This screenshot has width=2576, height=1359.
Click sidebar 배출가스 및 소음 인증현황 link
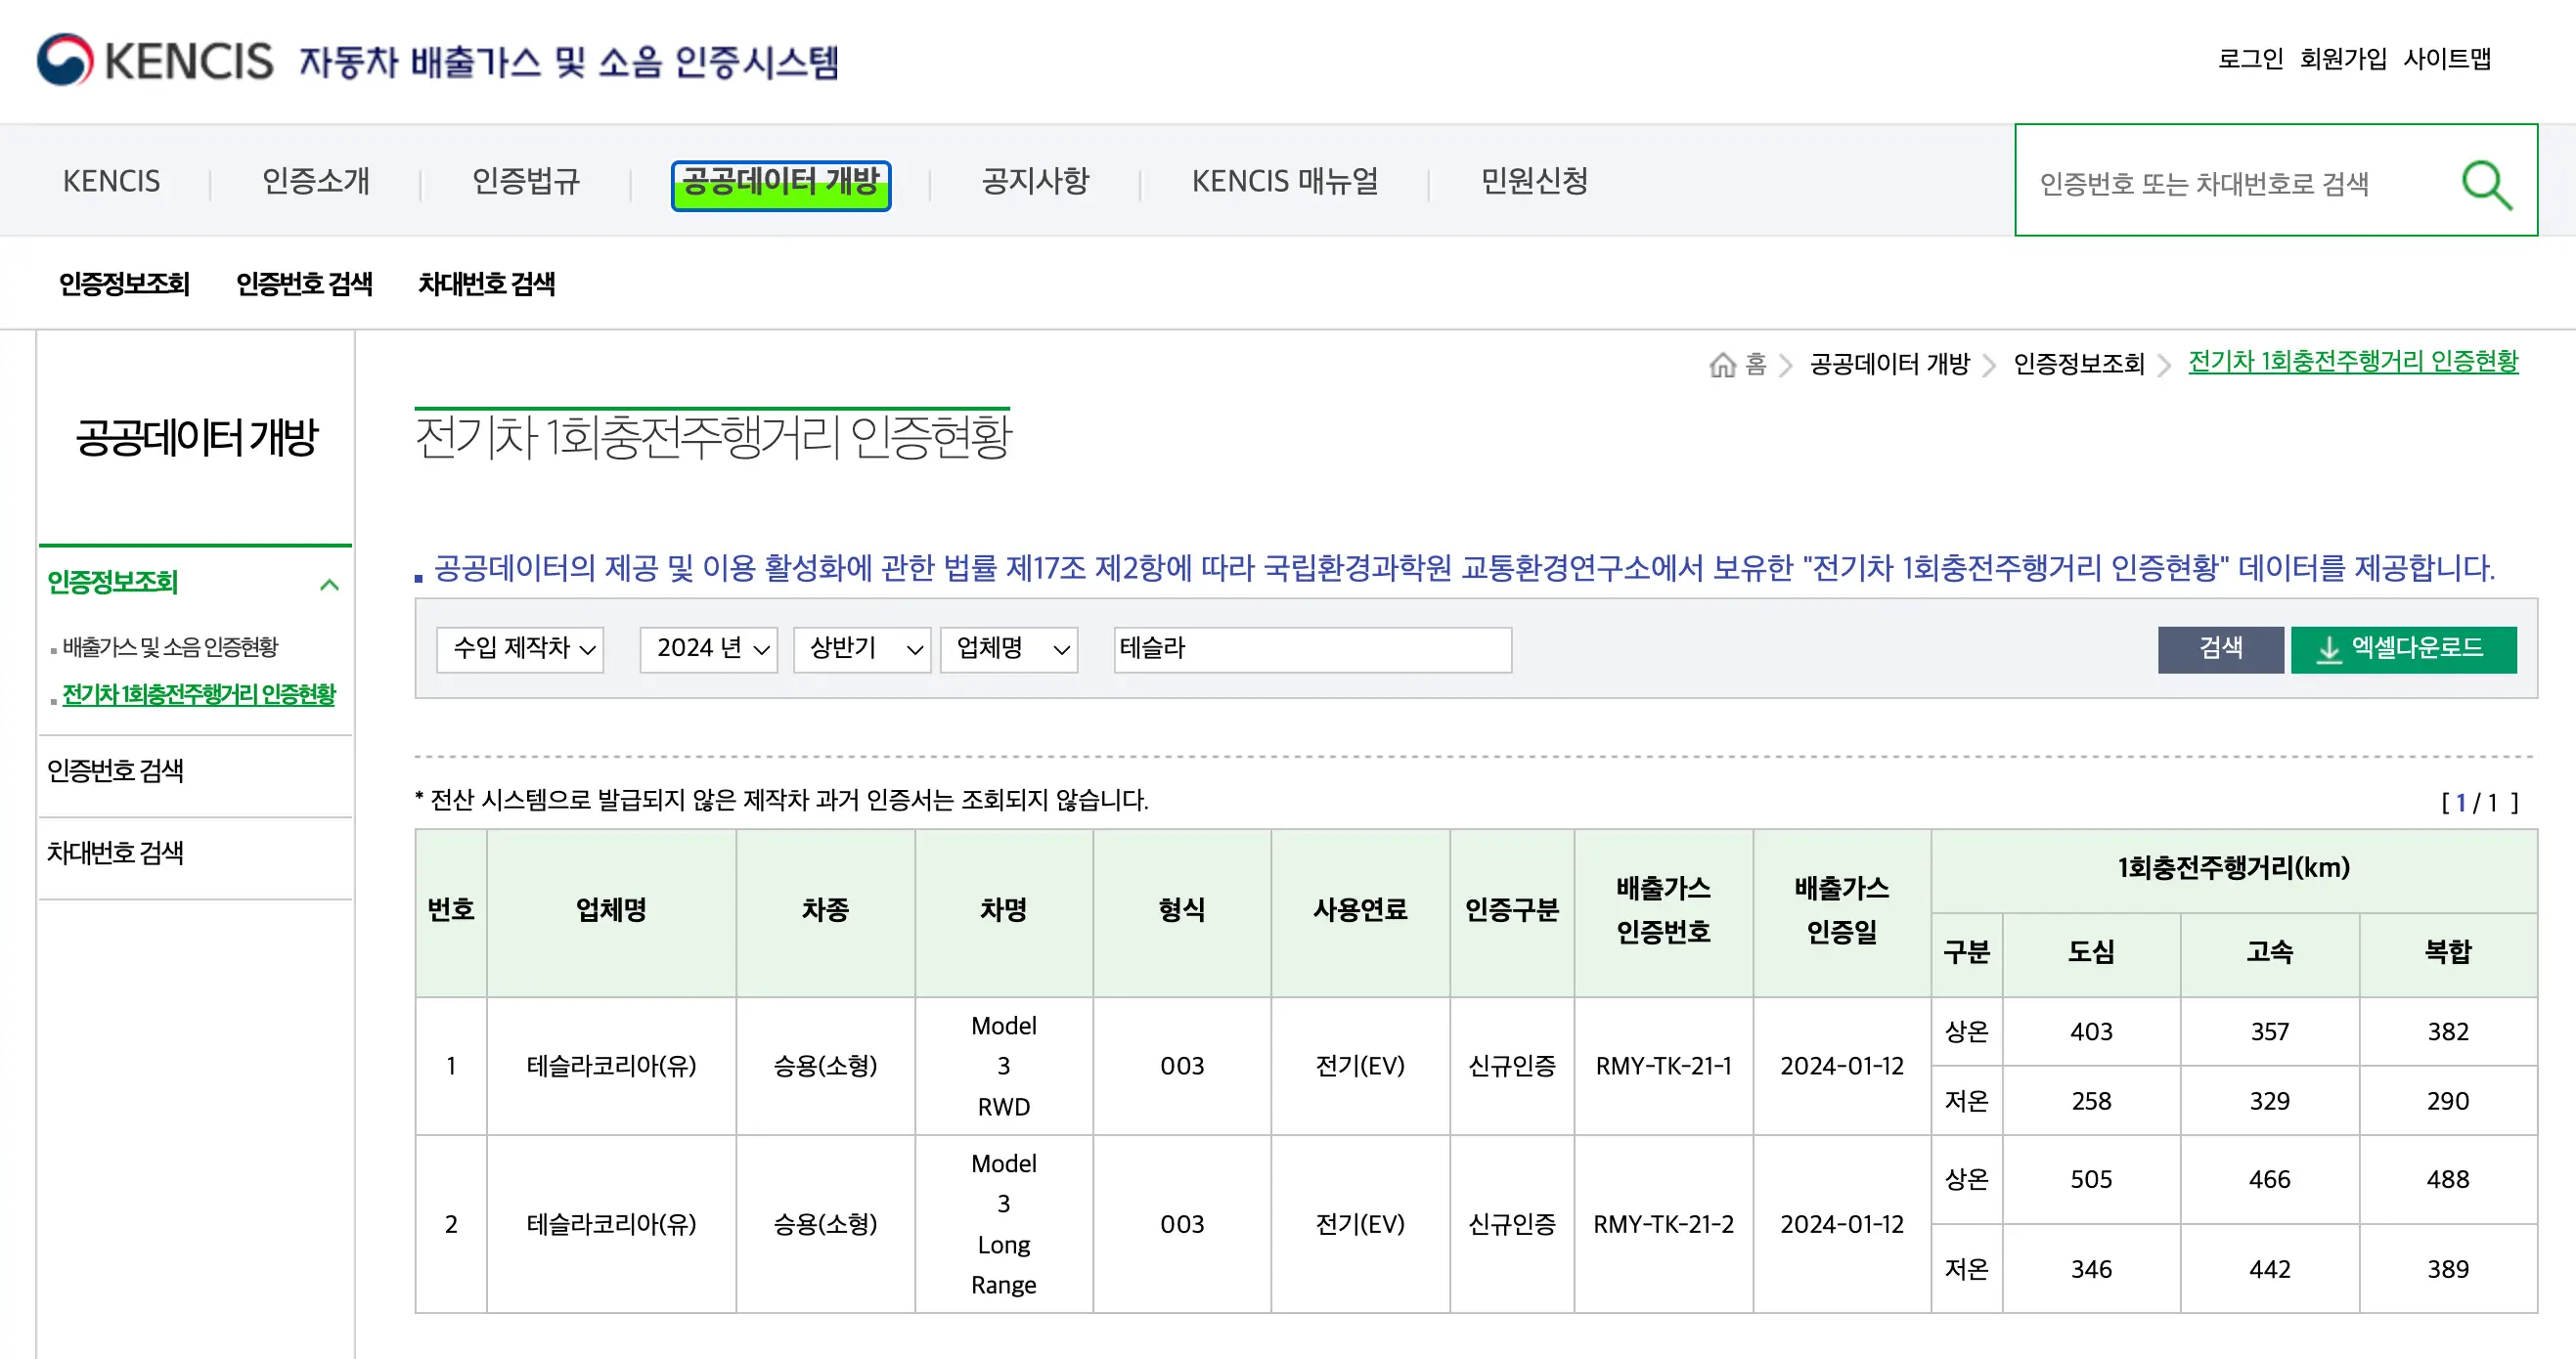pos(171,647)
